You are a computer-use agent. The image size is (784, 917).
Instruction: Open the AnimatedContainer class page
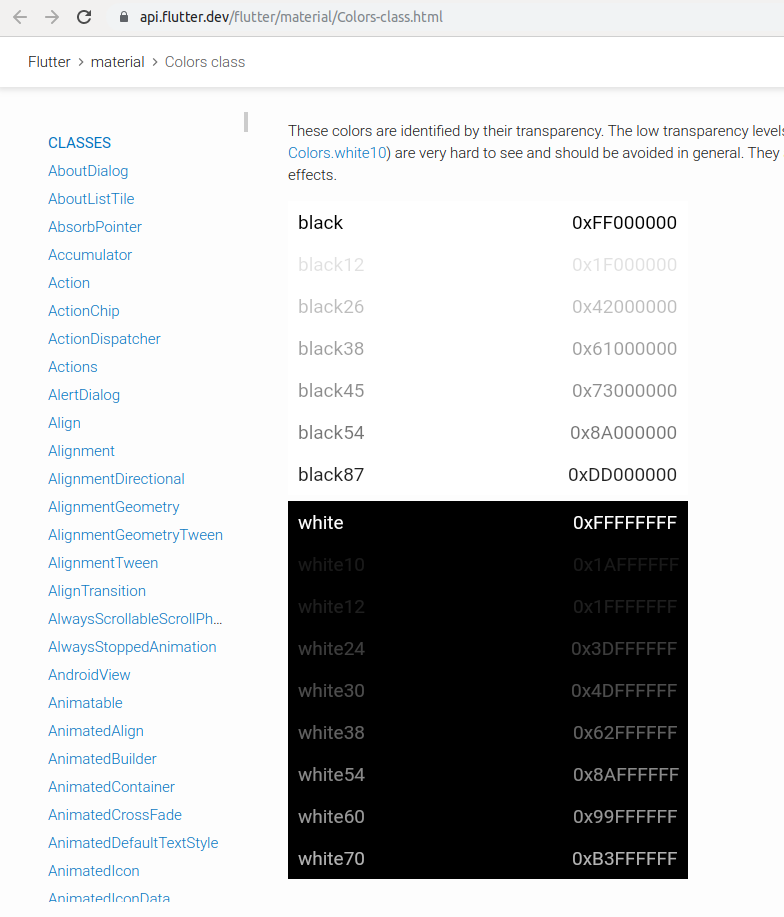tap(111, 787)
